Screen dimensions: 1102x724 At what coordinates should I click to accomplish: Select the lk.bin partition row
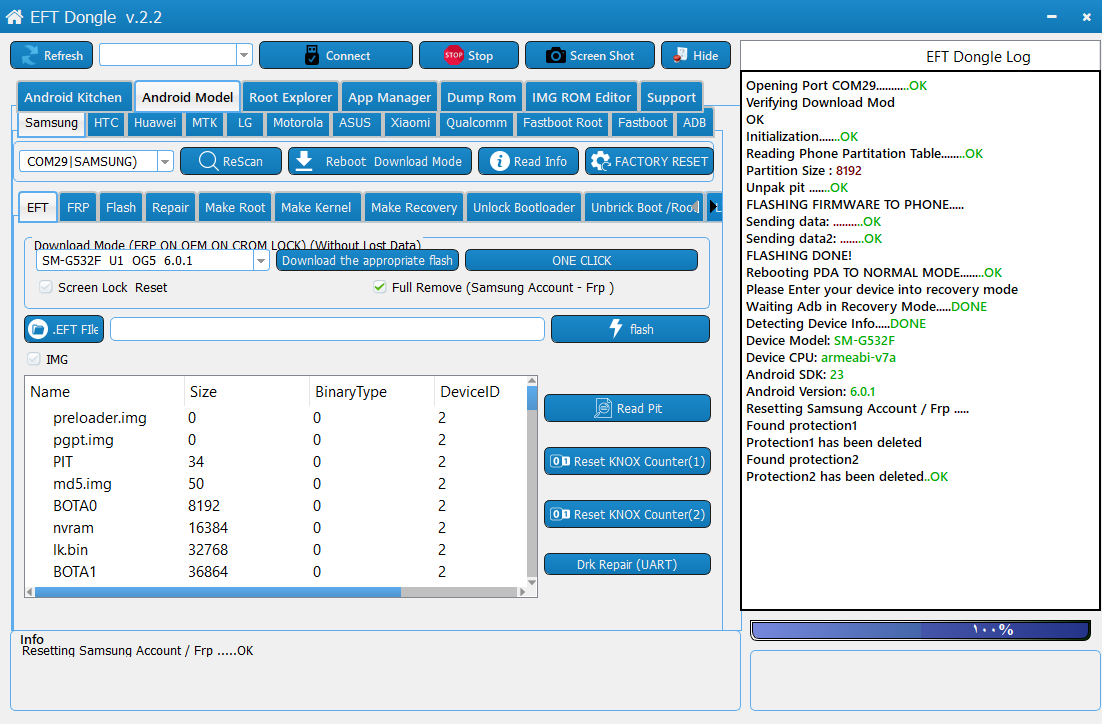(x=276, y=550)
